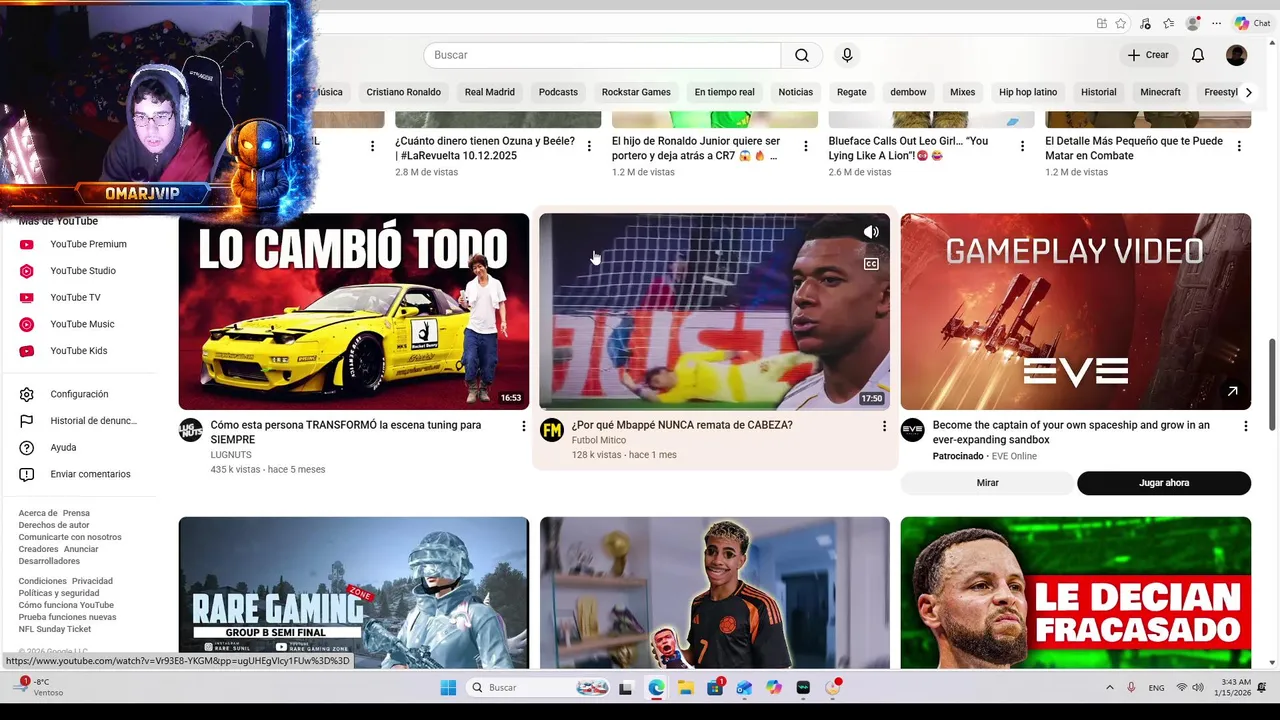1280x720 pixels.
Task: Click the YouTube search magnifier button
Action: click(802, 55)
